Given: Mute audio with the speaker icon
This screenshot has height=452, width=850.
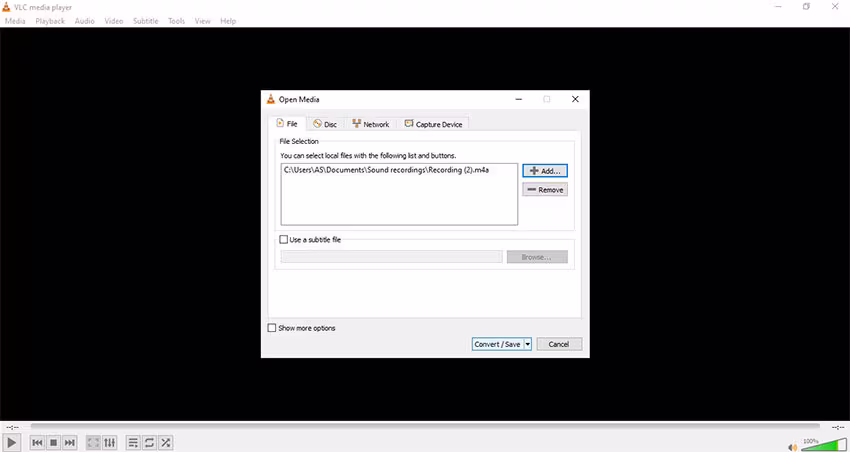Looking at the screenshot, I should click(793, 447).
